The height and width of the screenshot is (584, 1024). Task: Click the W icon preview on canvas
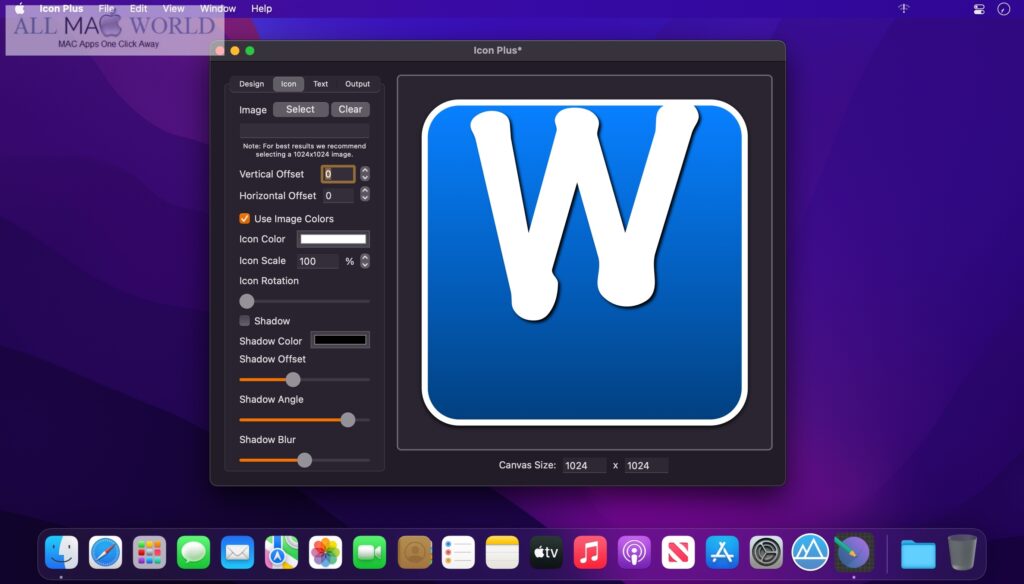pyautogui.click(x=584, y=262)
